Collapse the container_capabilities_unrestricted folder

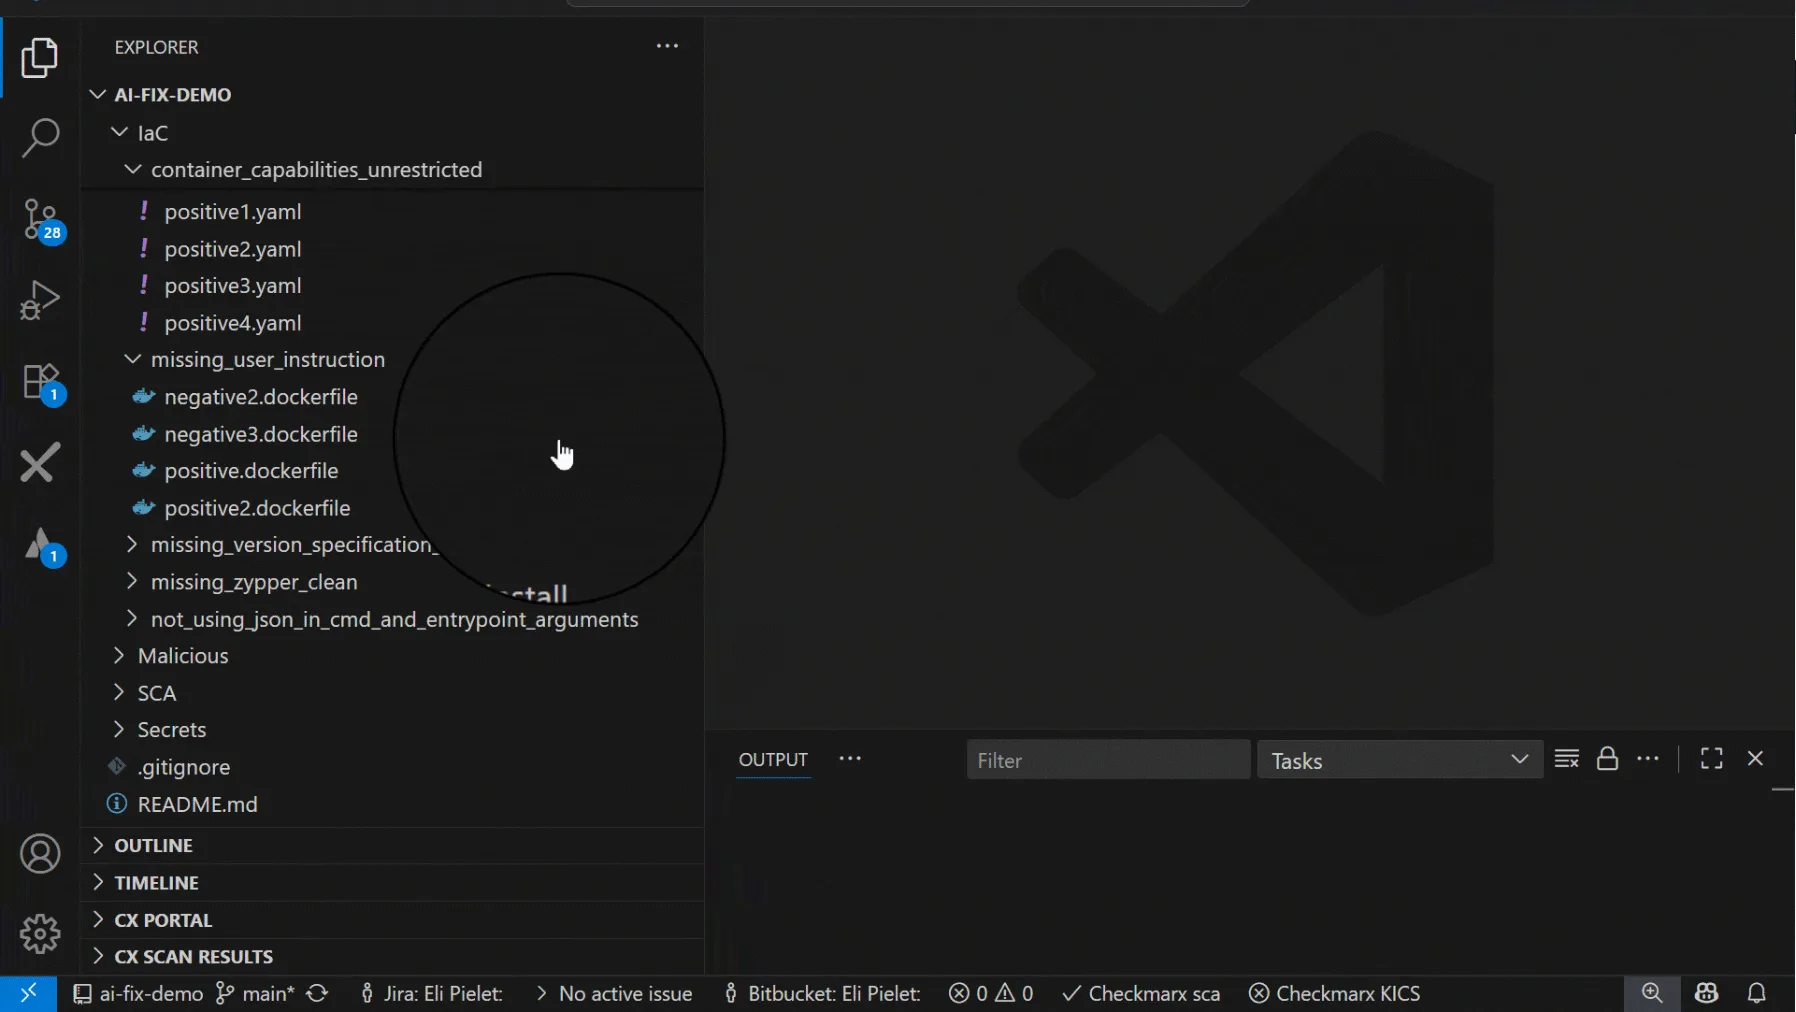[x=131, y=169]
